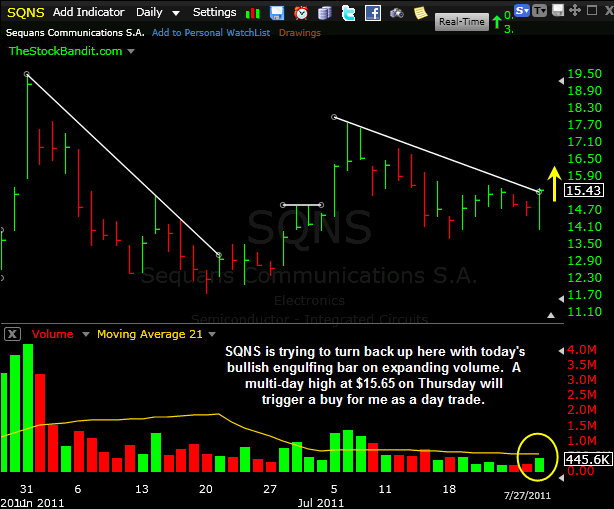The width and height of the screenshot is (614, 509).
Task: Click the four-arrow move icon
Action: tap(574, 10)
